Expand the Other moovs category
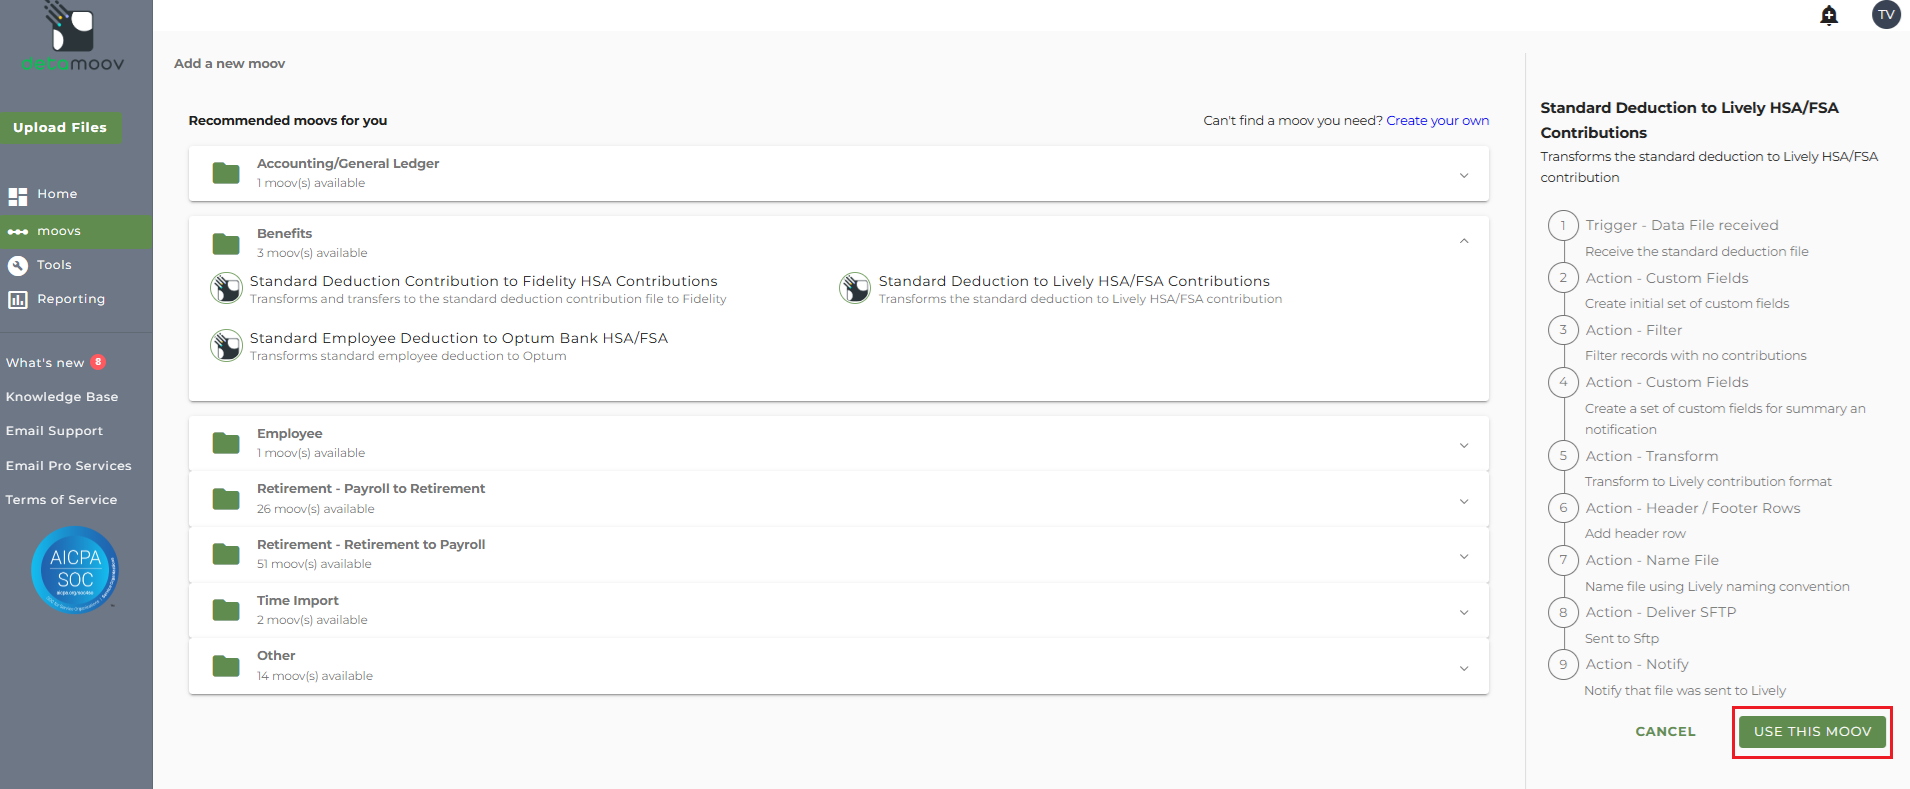The image size is (1910, 789). coord(1463,668)
